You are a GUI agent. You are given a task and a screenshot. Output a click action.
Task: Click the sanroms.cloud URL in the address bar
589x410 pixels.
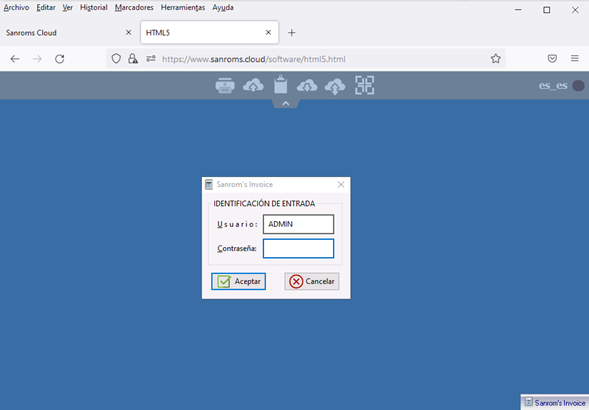pyautogui.click(x=254, y=59)
